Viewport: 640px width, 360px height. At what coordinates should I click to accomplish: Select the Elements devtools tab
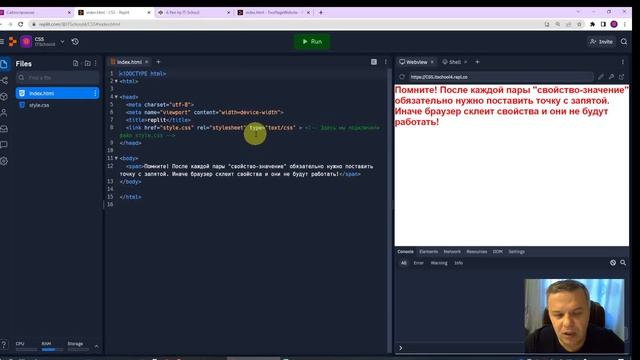coord(429,252)
